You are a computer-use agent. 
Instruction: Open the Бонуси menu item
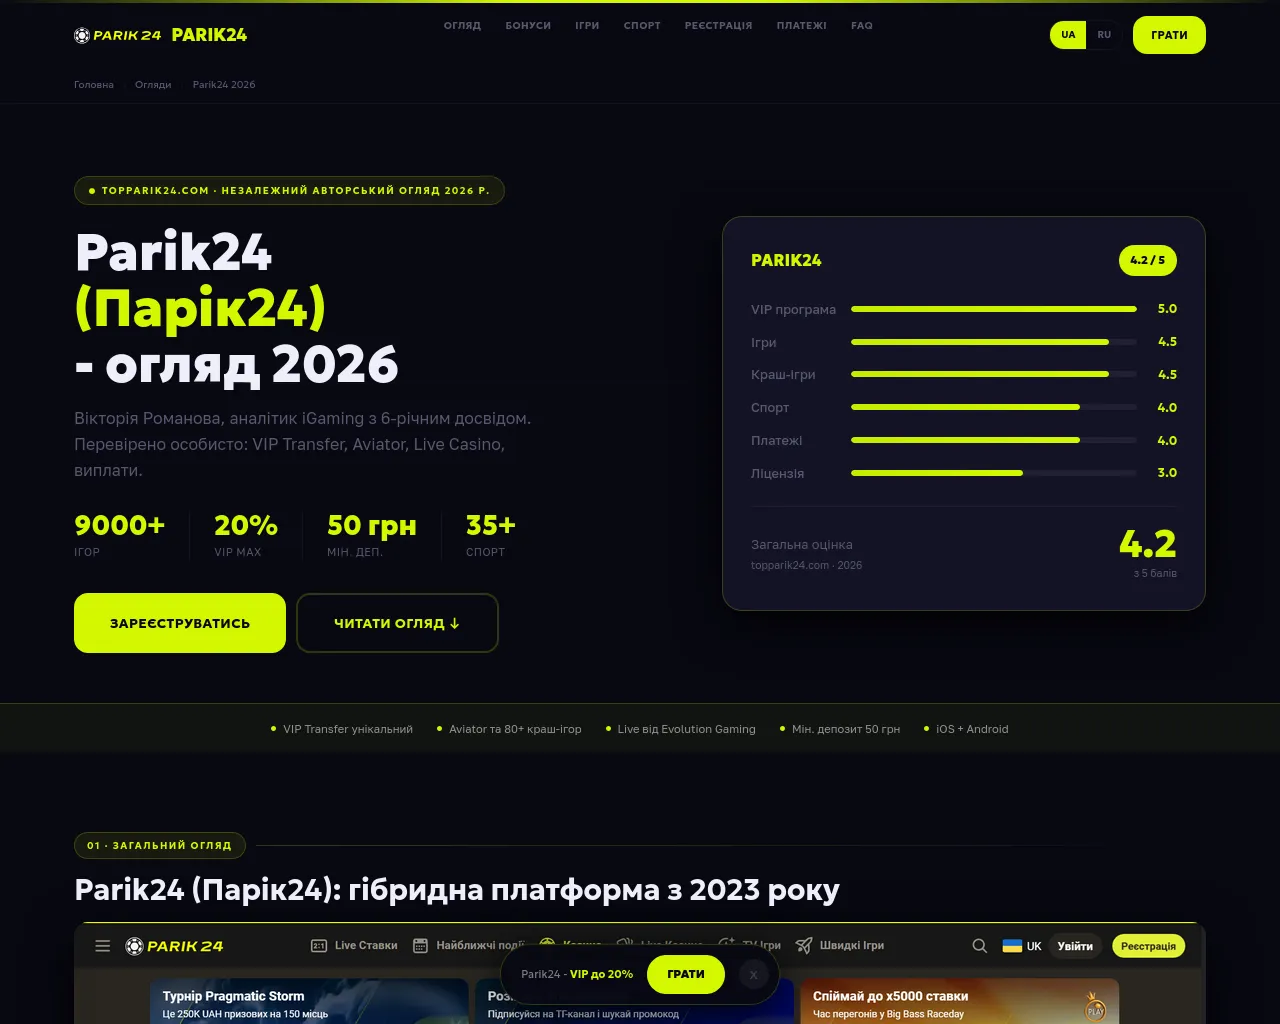click(x=528, y=26)
